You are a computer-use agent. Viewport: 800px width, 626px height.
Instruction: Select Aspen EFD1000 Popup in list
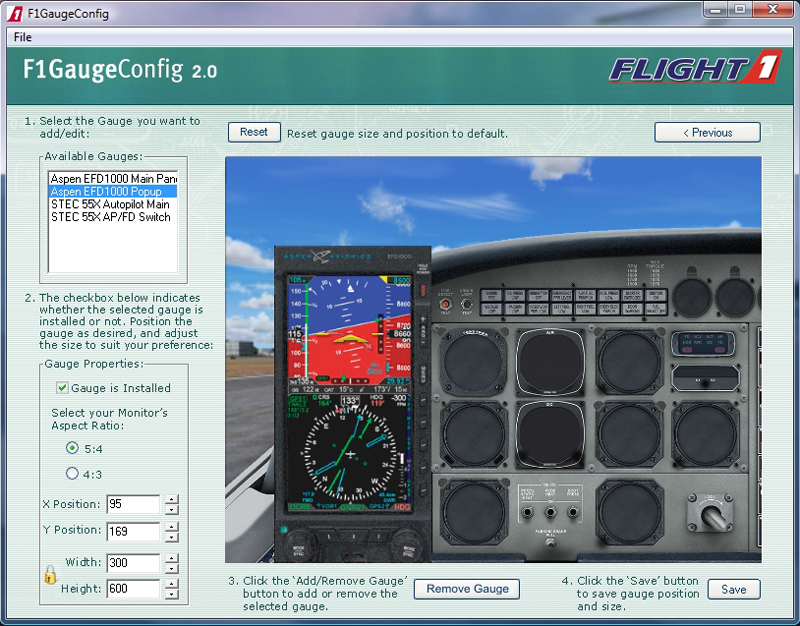coord(113,191)
